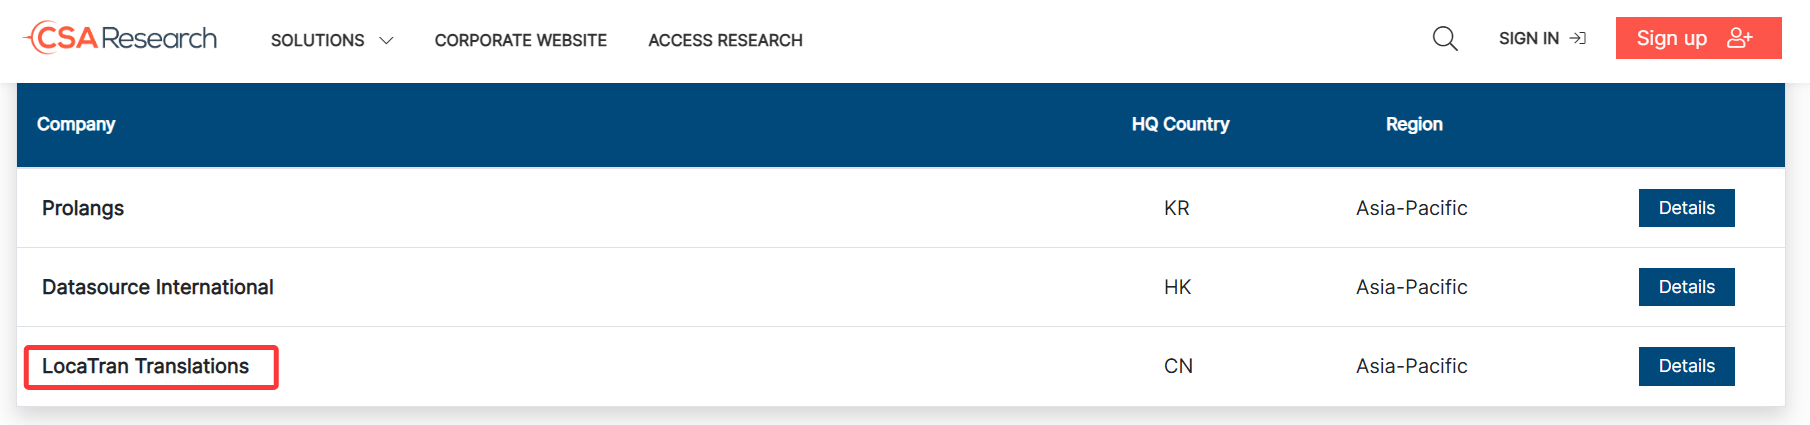Open the SOLUTIONS menu
This screenshot has height=425, width=1810.
coord(332,40)
